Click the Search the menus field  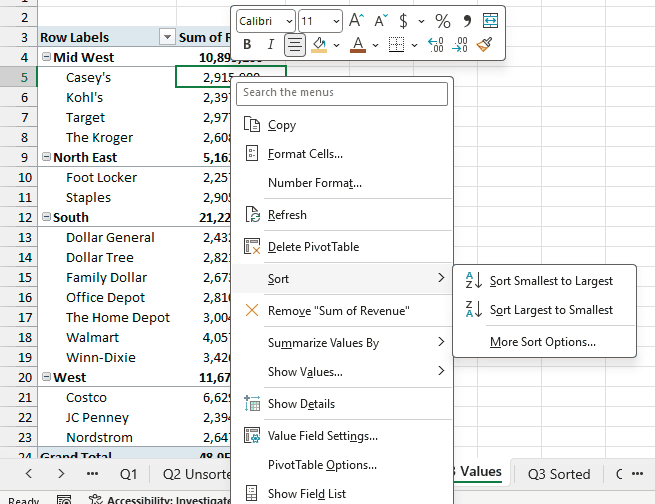[x=342, y=94]
